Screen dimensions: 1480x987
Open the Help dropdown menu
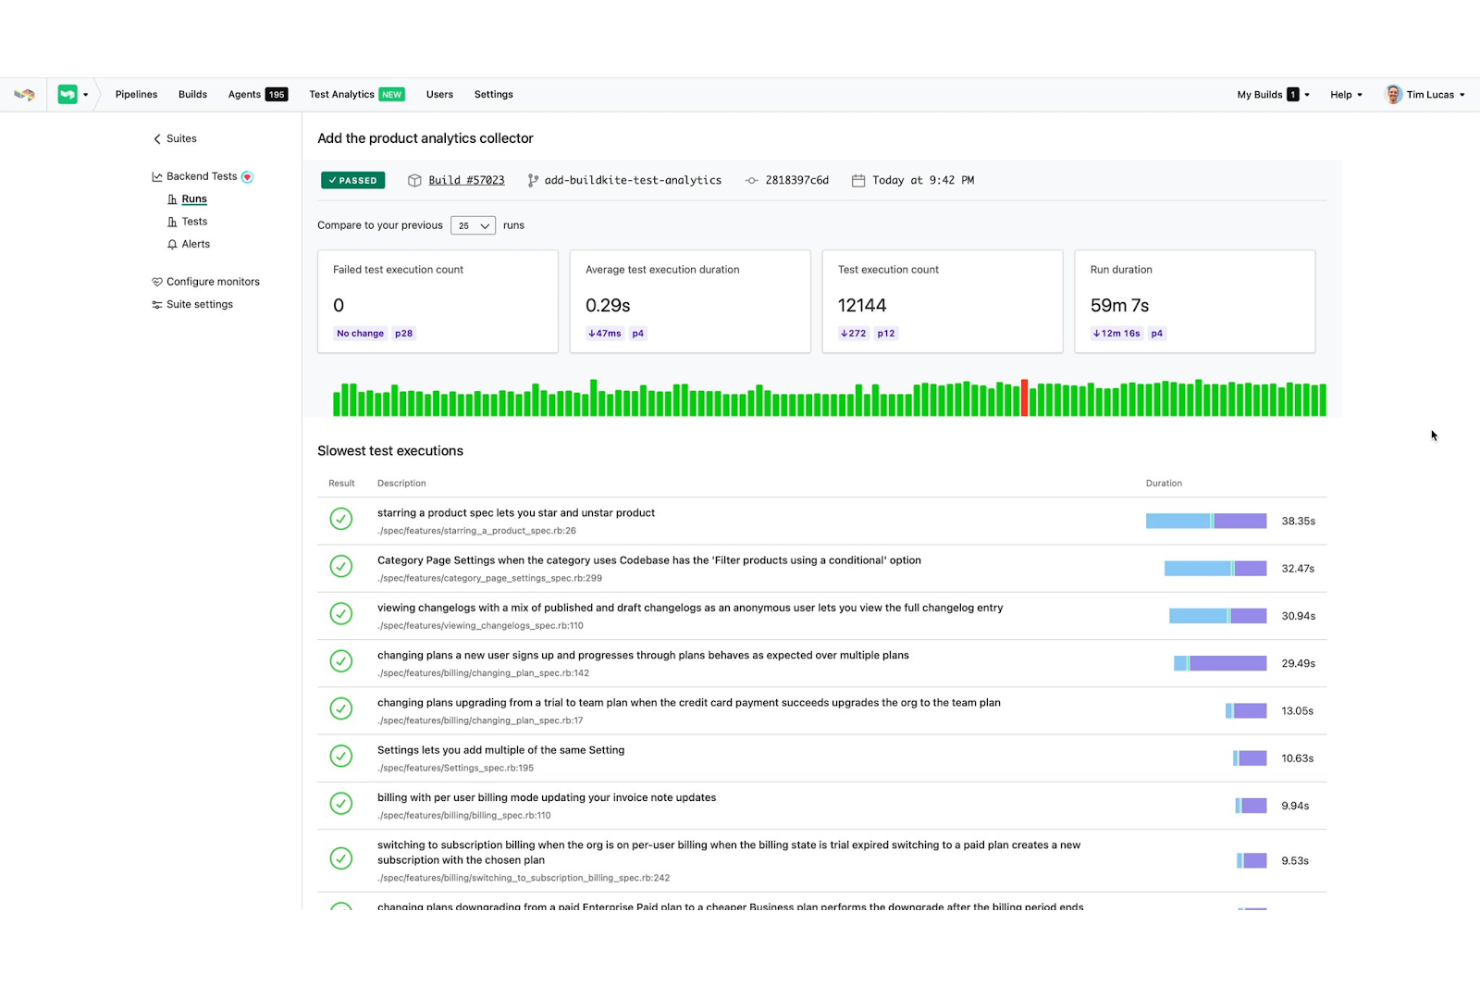(1346, 93)
